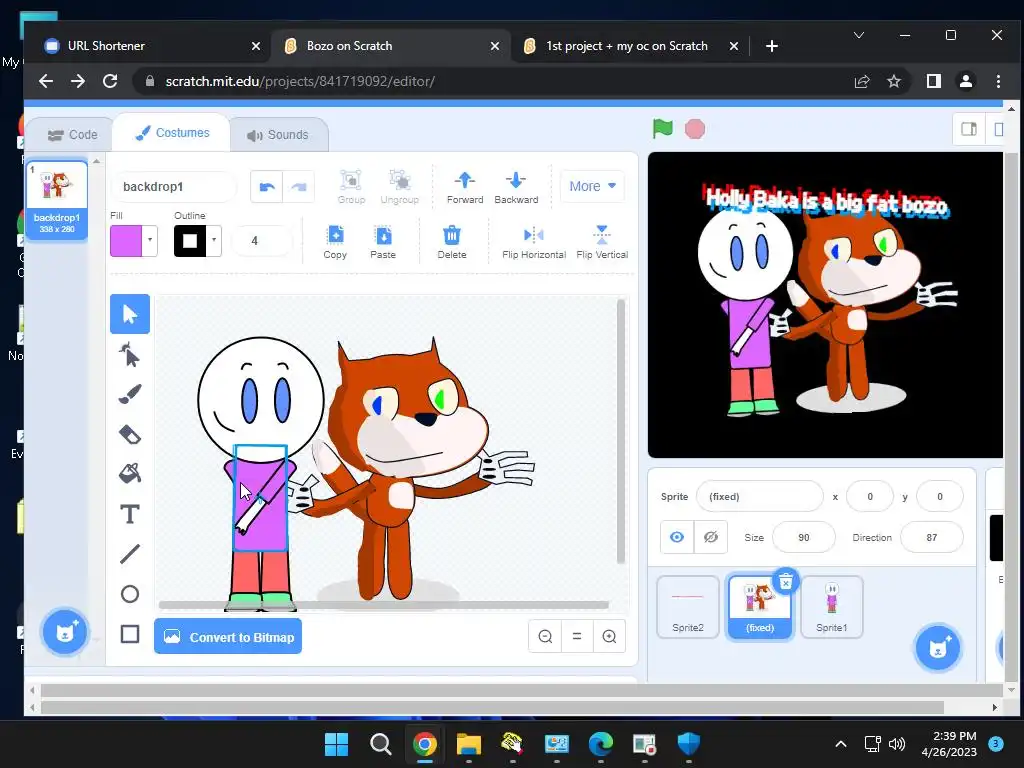
Task: Copy the selected shape
Action: point(335,242)
